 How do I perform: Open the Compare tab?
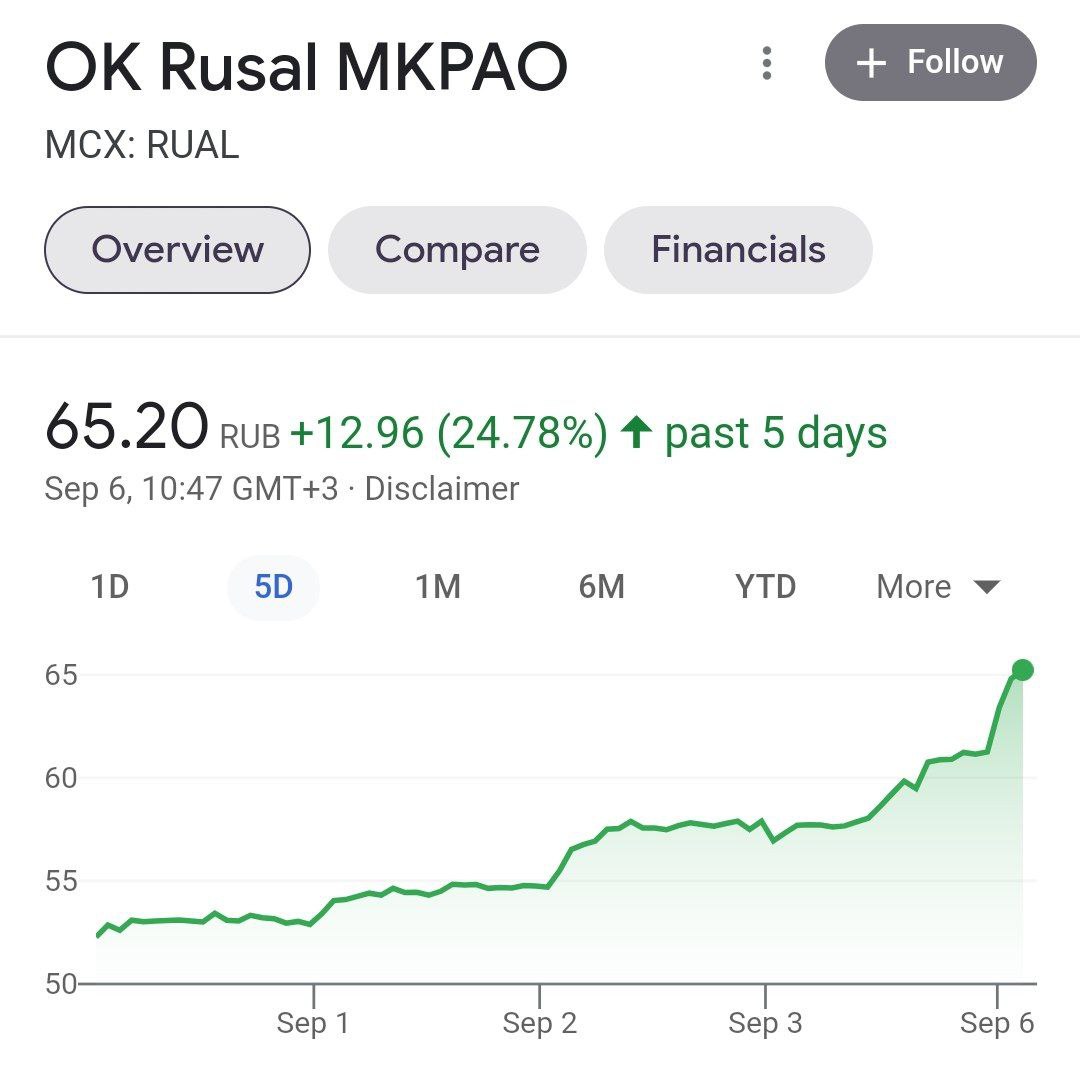[x=457, y=249]
